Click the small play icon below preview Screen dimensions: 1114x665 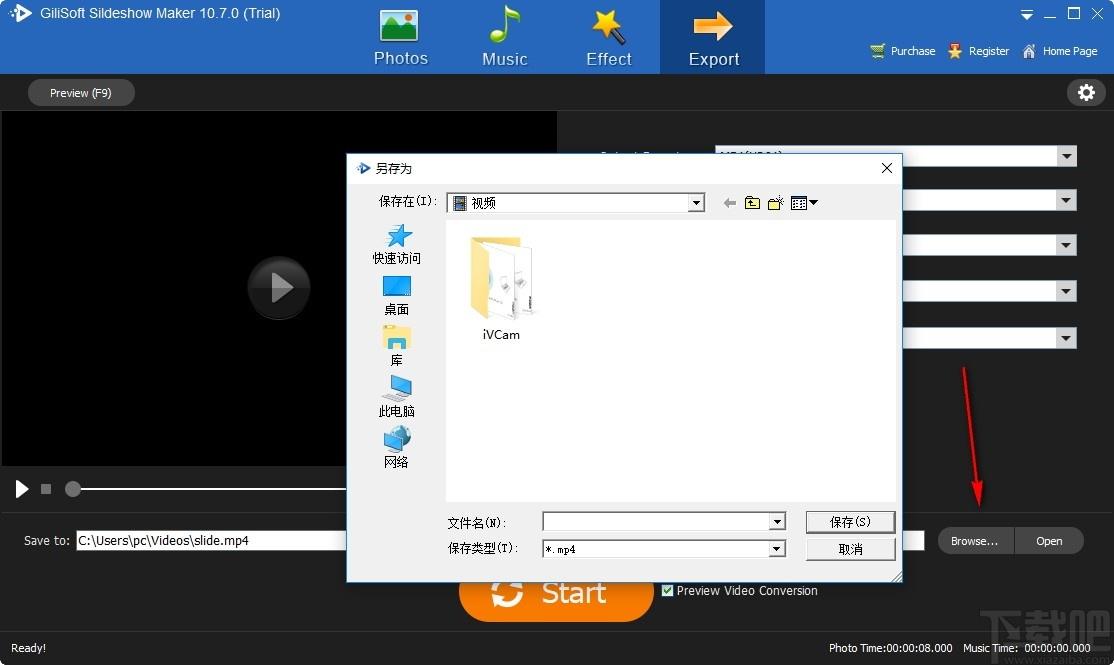point(21,489)
